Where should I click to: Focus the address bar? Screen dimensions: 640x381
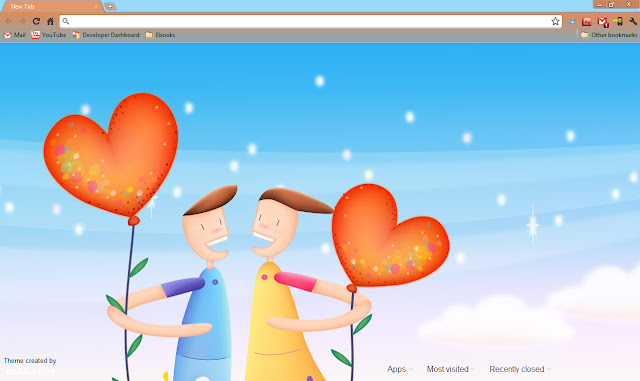(310, 21)
